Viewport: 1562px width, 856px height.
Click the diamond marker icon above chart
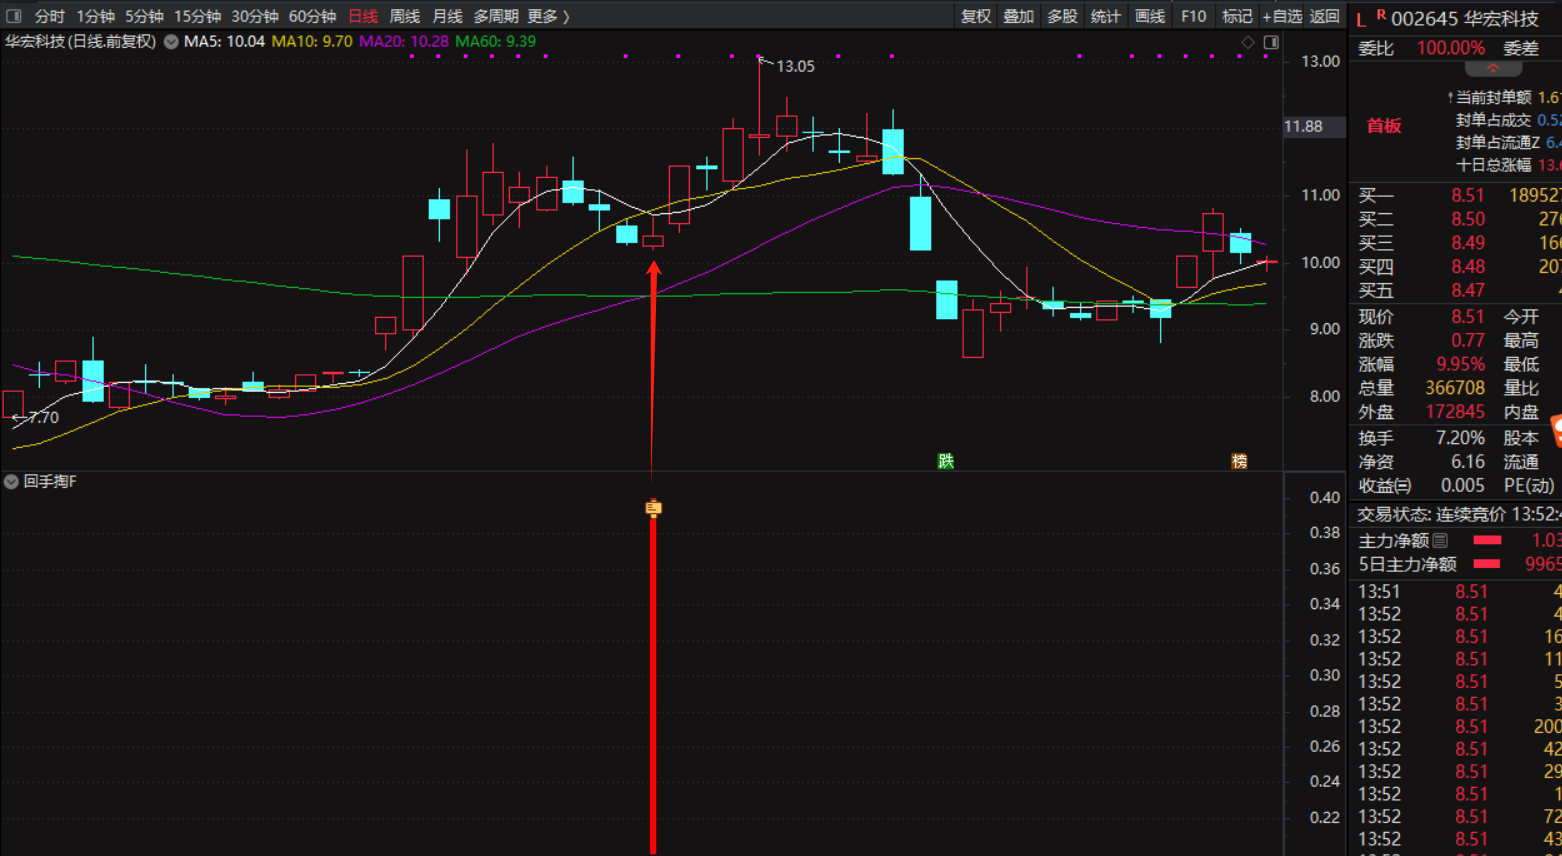(1247, 42)
